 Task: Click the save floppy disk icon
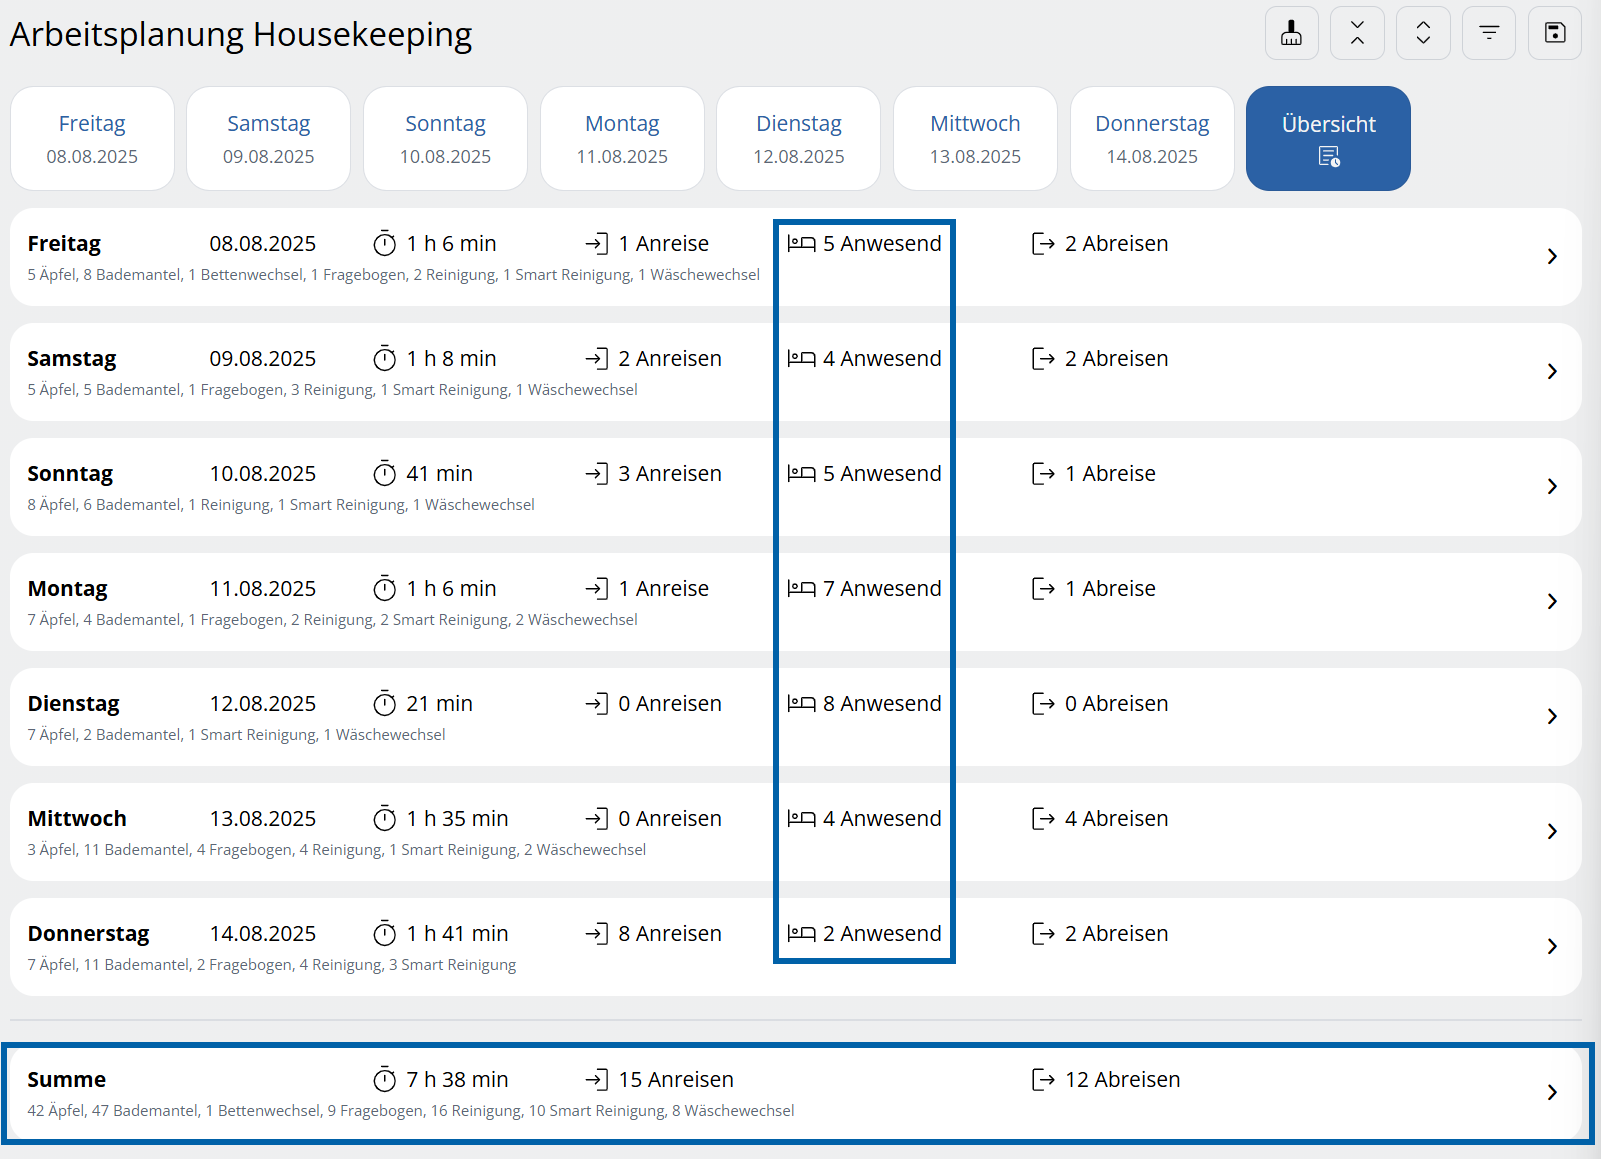(x=1555, y=33)
